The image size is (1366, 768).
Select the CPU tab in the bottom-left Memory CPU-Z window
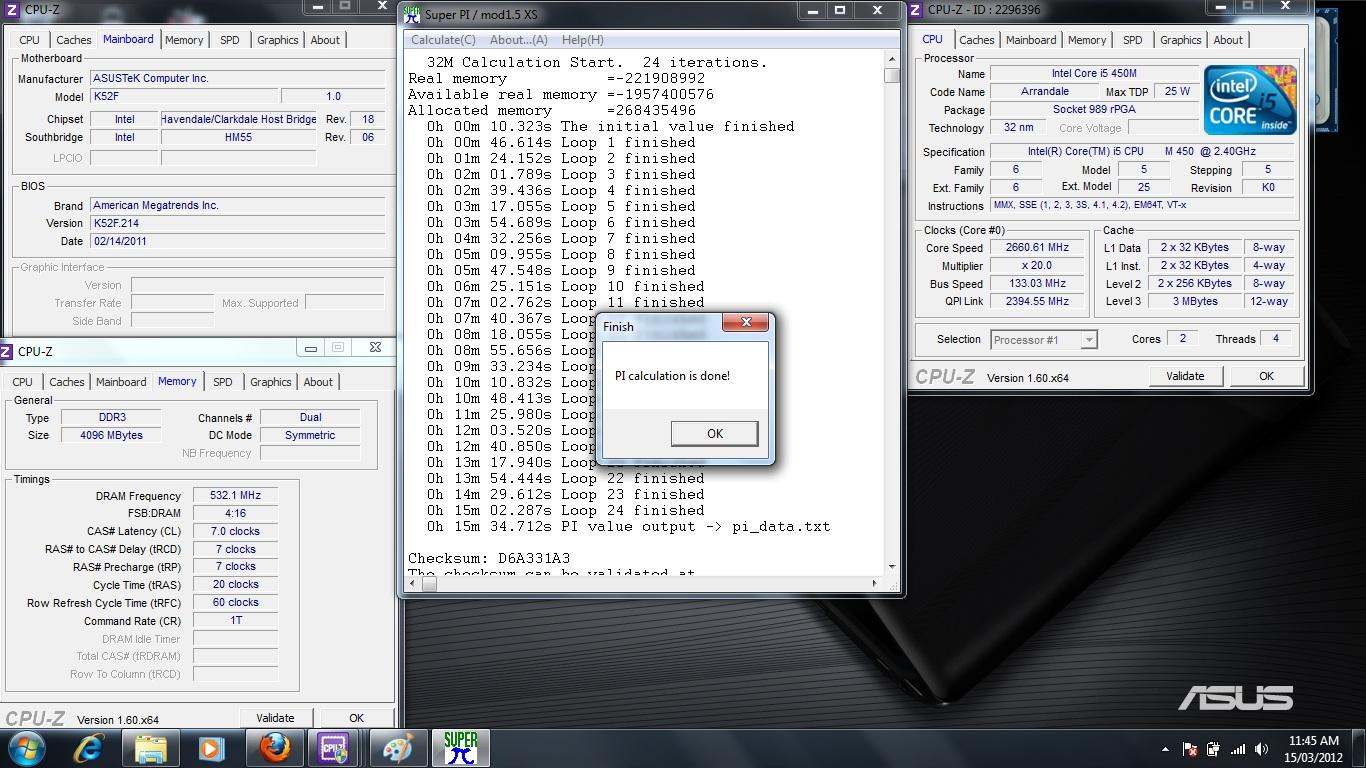tap(23, 382)
